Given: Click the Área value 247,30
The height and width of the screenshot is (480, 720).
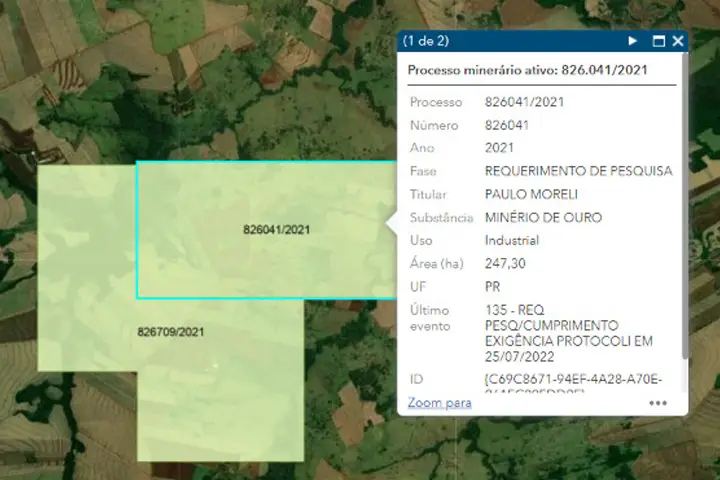Looking at the screenshot, I should [505, 264].
